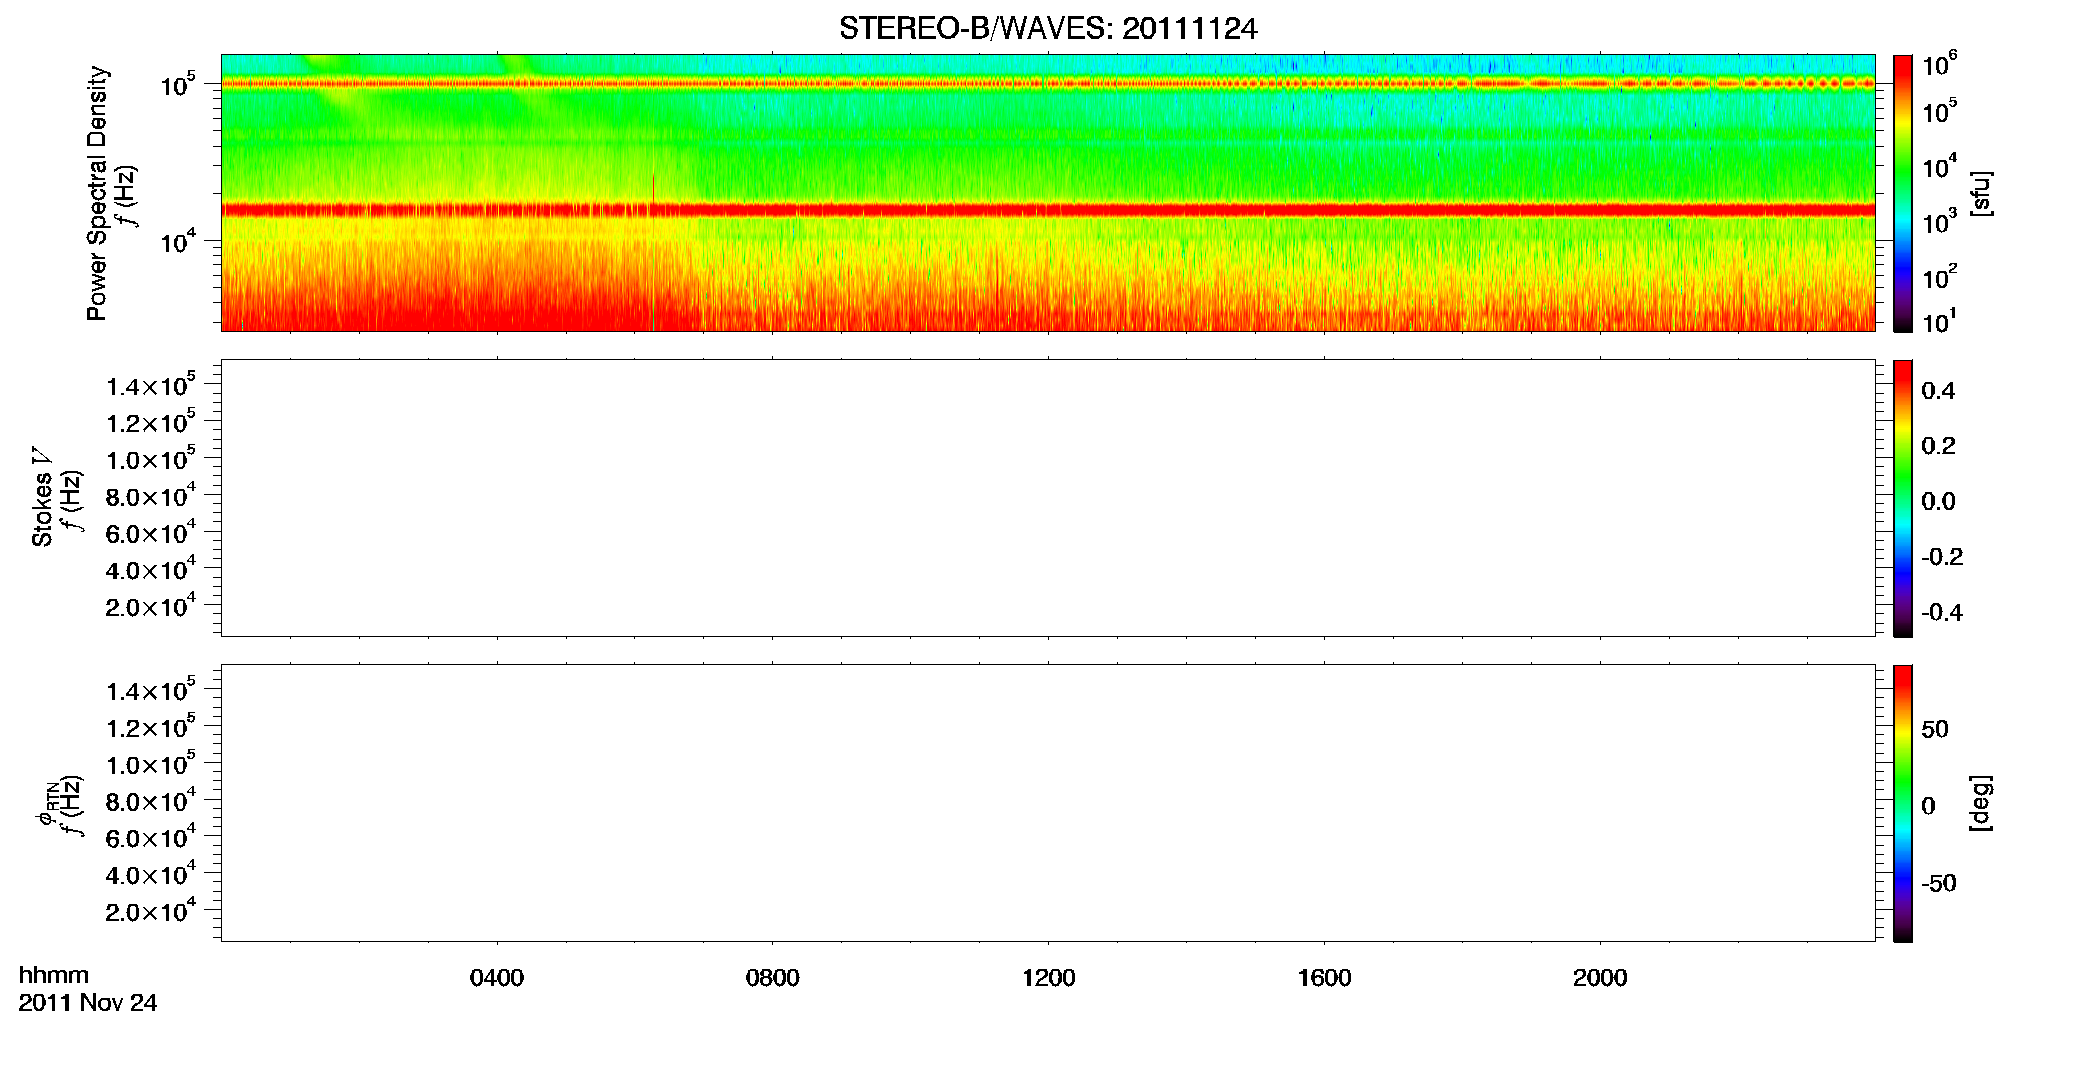Click the empty phi RTN plot panel

pos(1048,803)
